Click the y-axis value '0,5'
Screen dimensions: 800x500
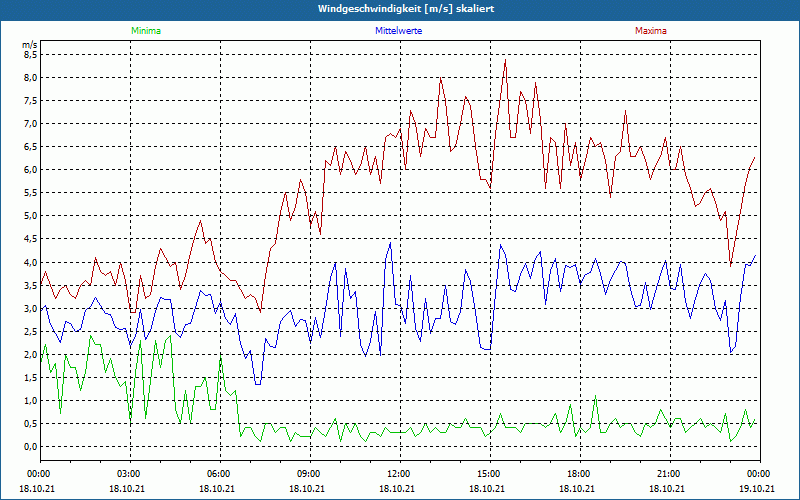coord(31,423)
